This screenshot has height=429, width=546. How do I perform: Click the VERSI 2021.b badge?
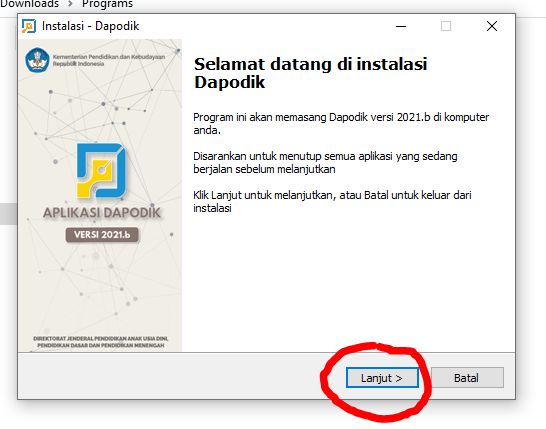click(102, 235)
